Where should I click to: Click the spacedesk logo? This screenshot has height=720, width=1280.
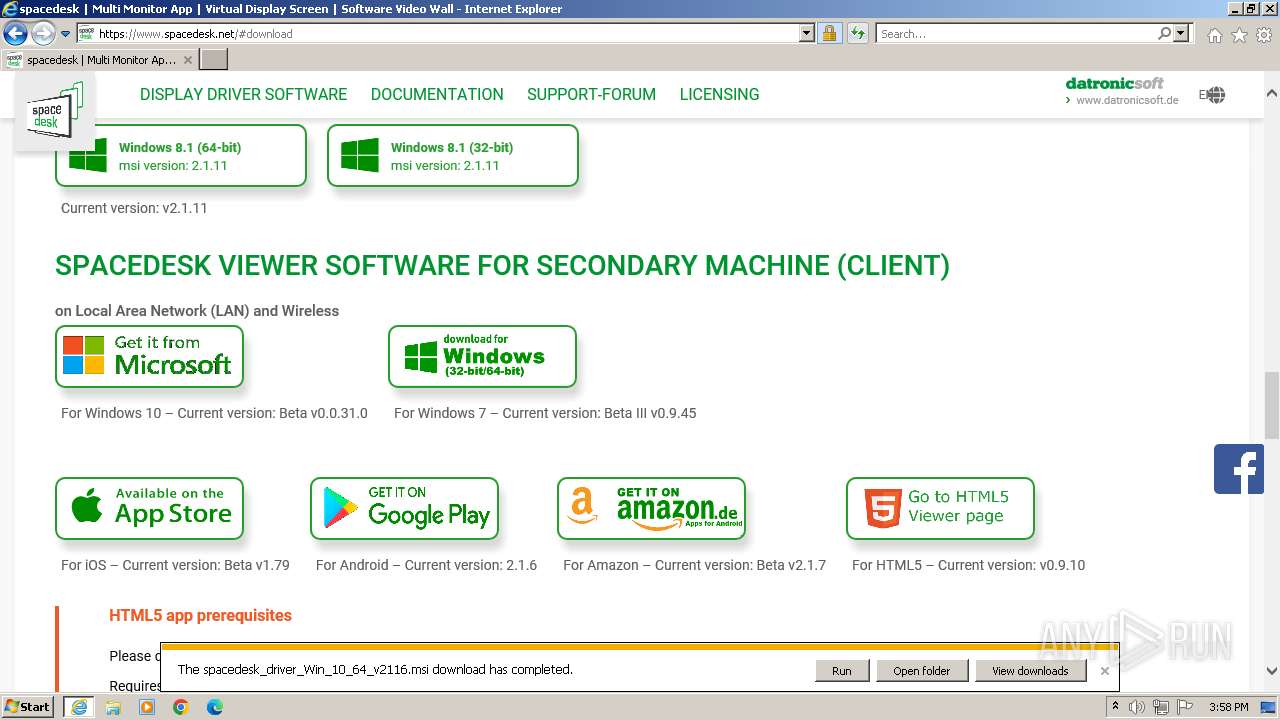coord(54,110)
